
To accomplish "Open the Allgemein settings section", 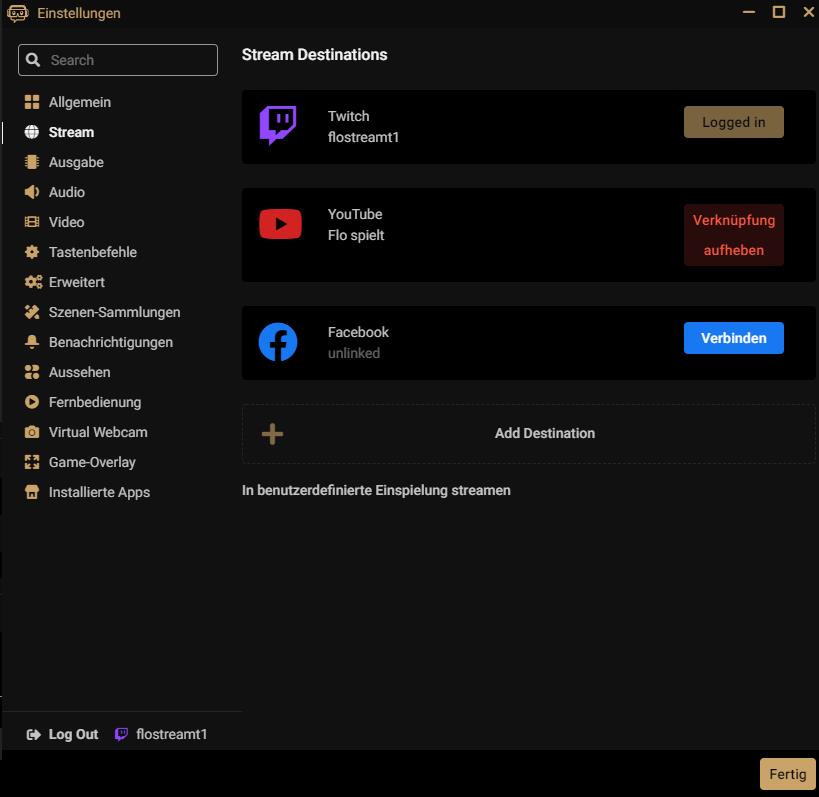I will tap(79, 102).
